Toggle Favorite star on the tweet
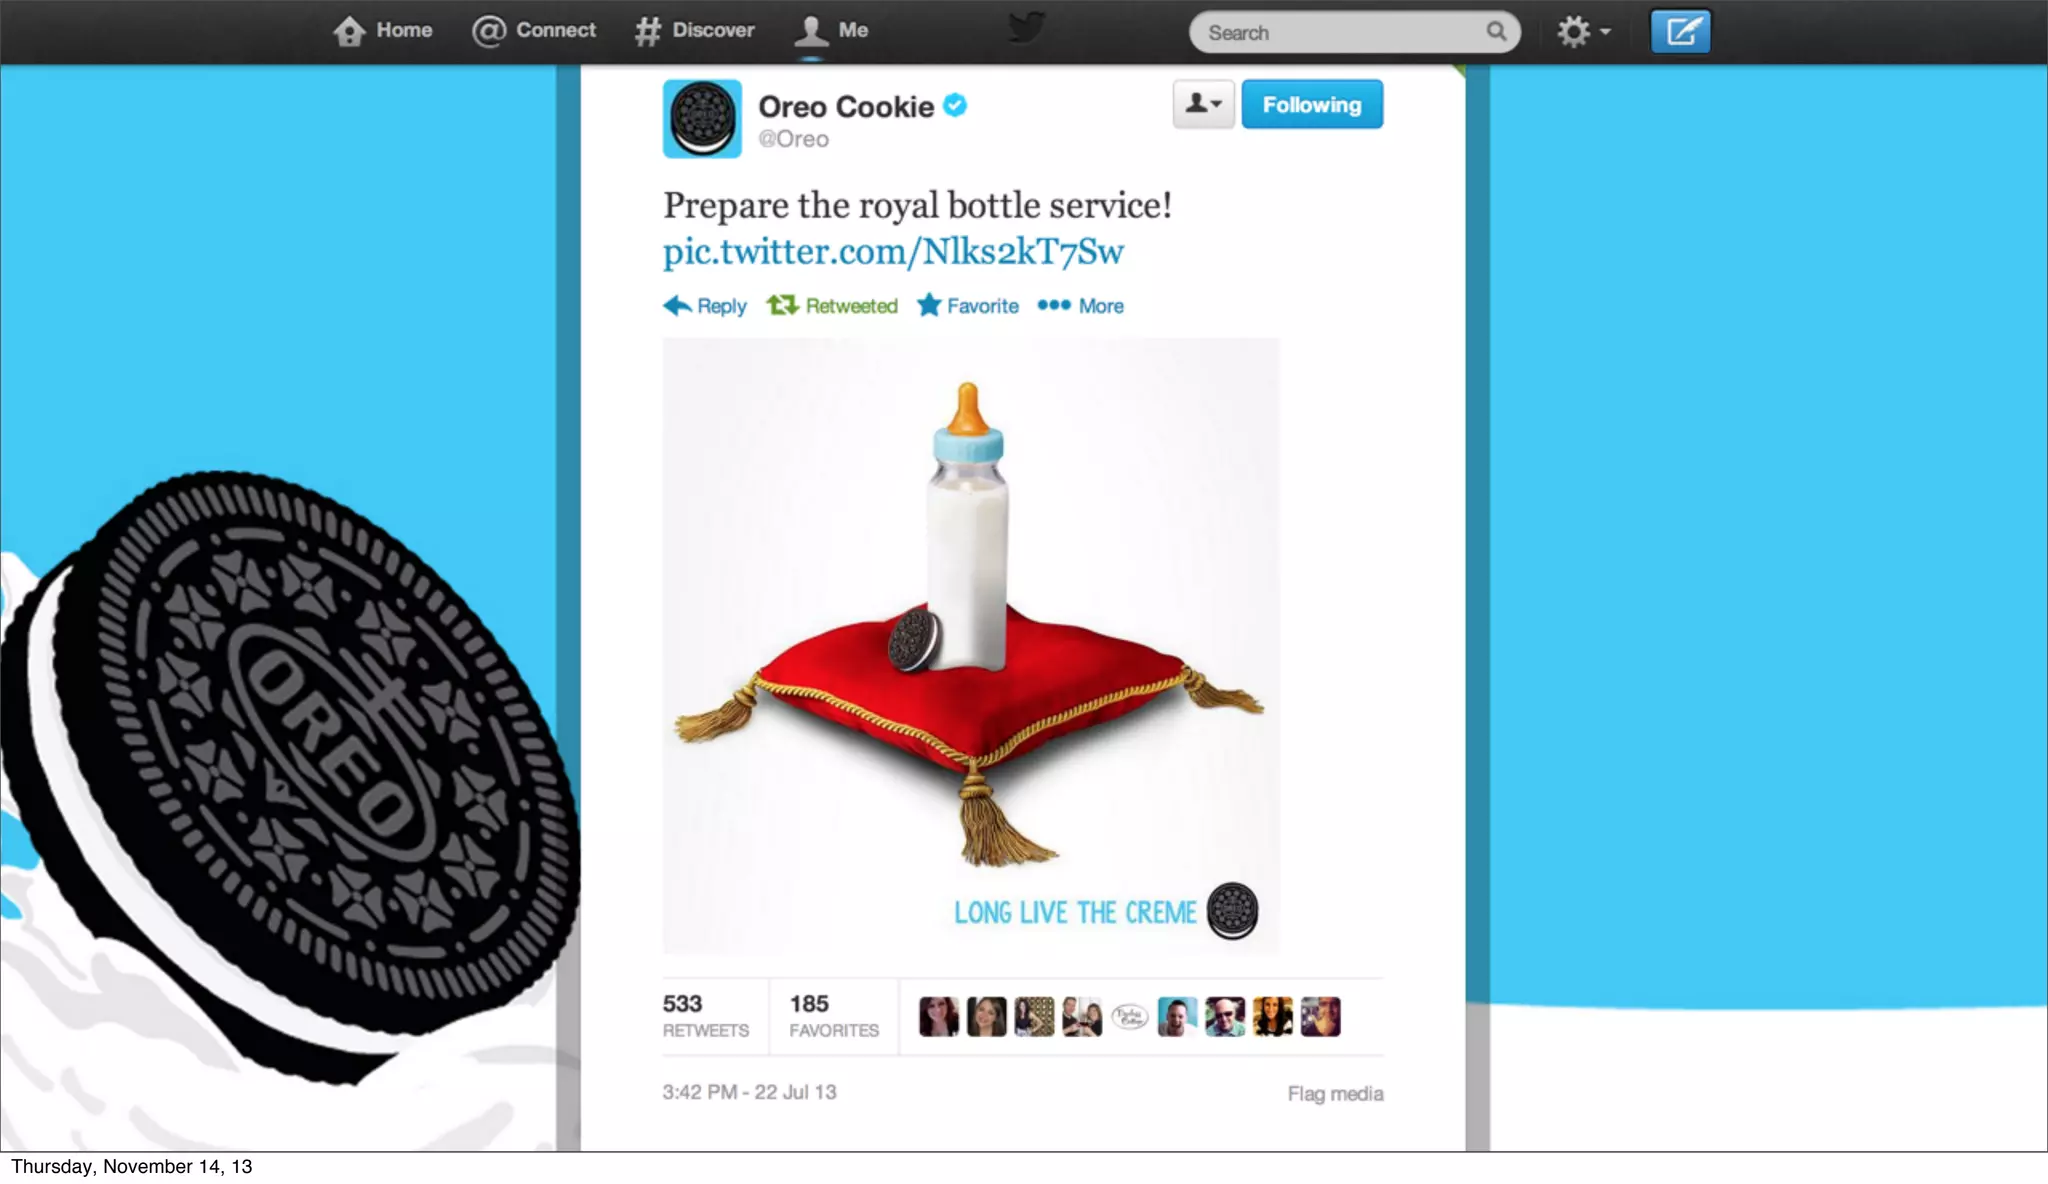Viewport: 2048px width, 1184px height. click(968, 306)
